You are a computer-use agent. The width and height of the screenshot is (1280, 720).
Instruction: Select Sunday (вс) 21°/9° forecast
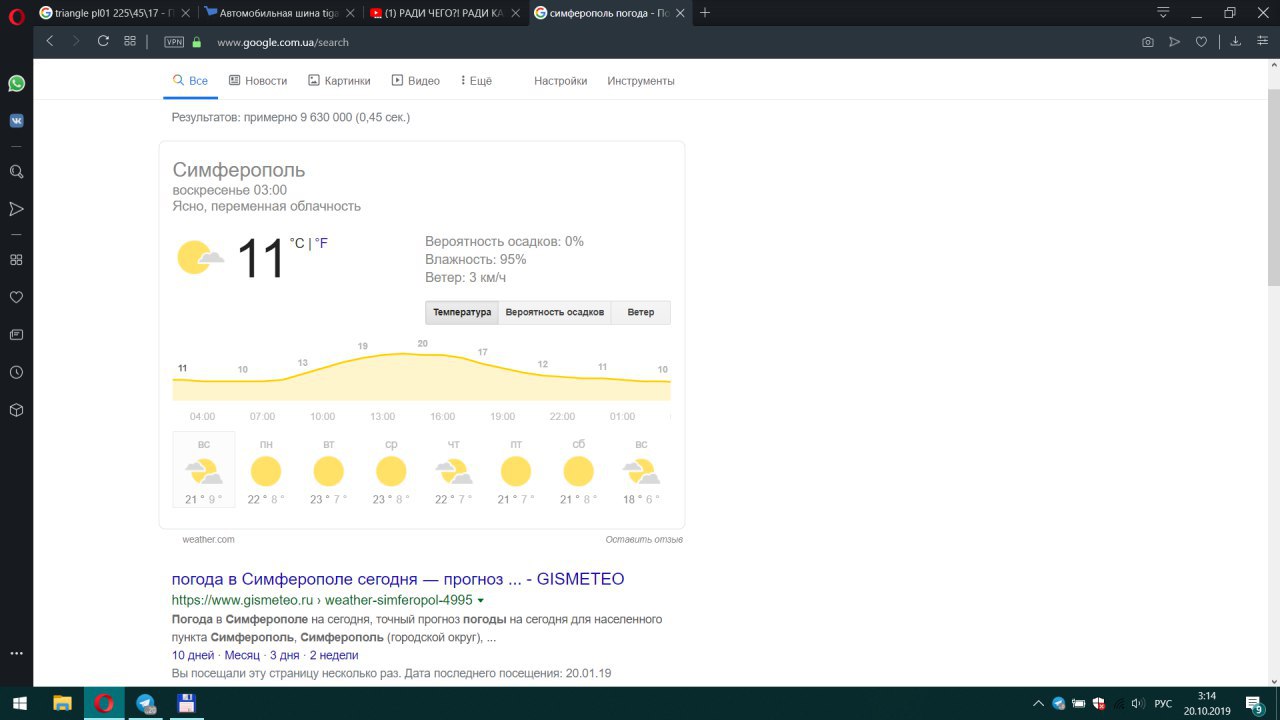(204, 470)
